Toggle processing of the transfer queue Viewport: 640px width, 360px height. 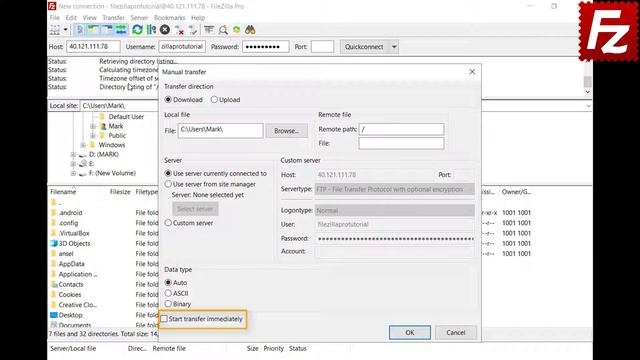click(x=151, y=30)
